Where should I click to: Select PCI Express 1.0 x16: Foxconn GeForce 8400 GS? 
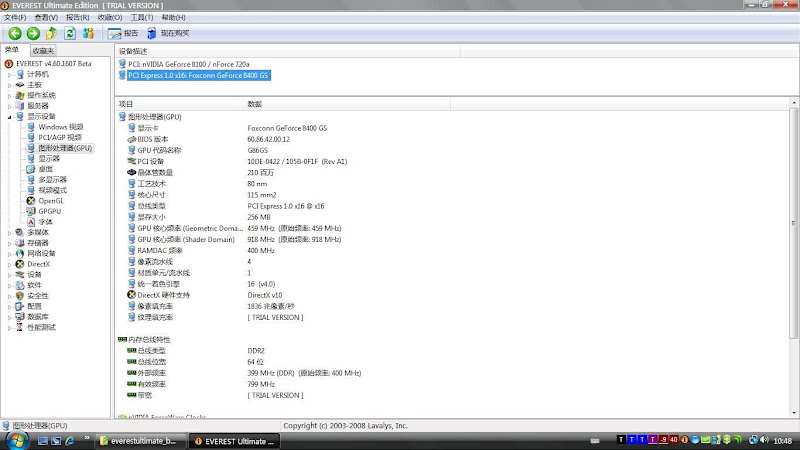(198, 76)
